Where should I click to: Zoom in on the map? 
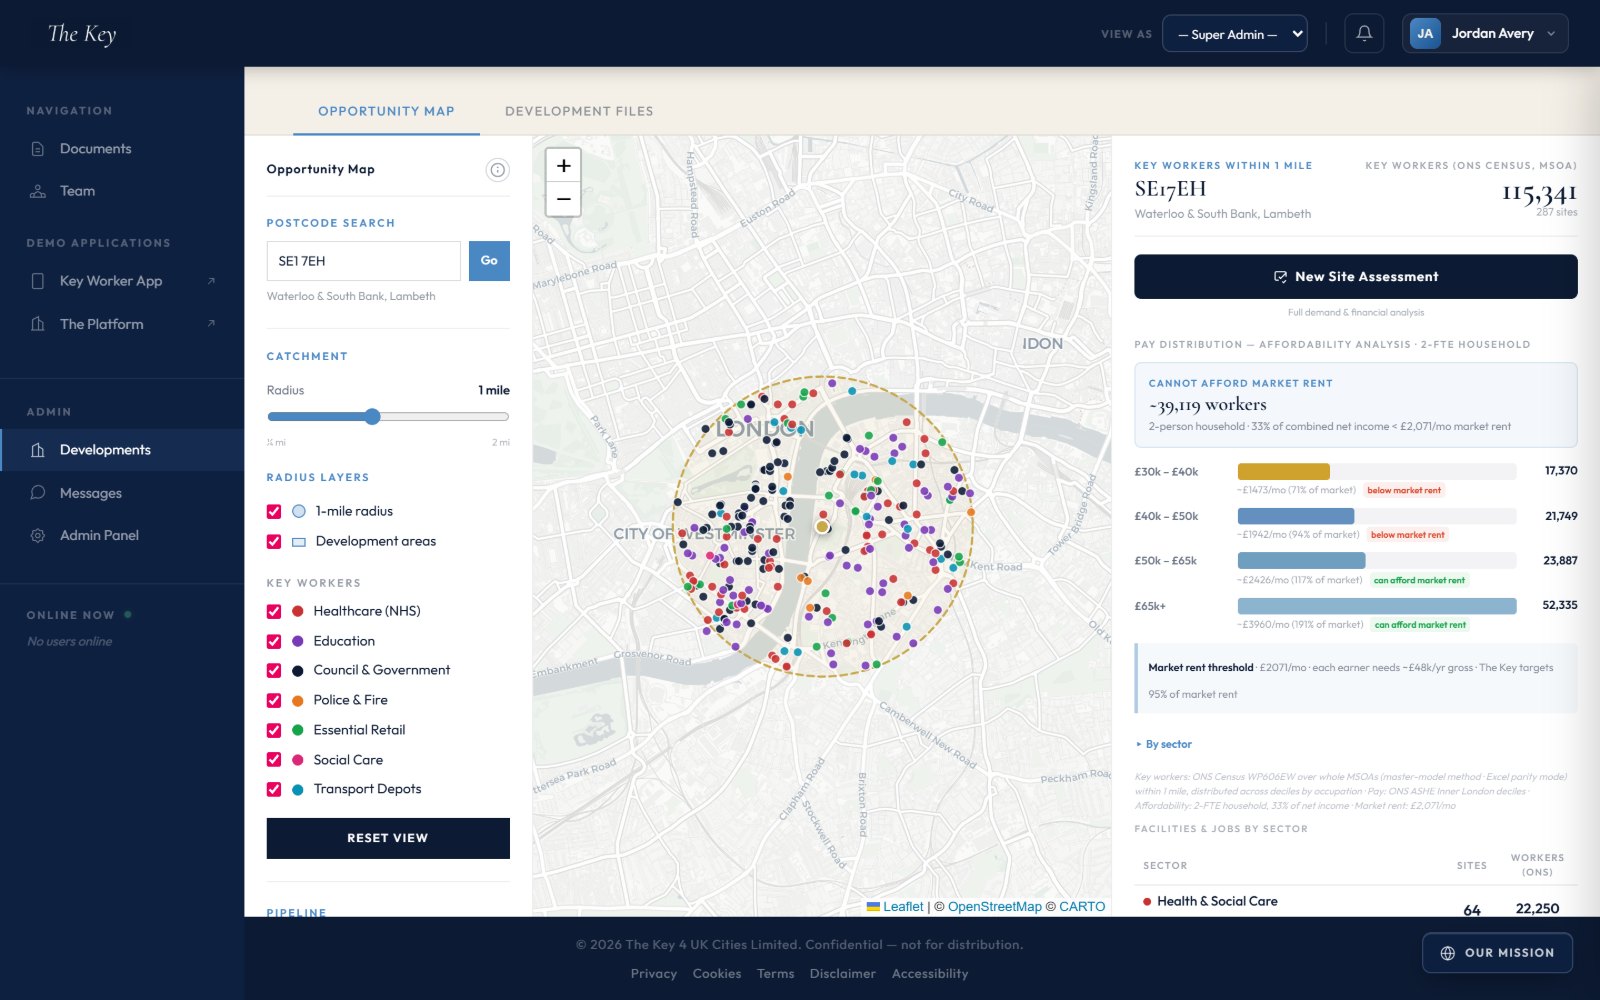coord(564,166)
